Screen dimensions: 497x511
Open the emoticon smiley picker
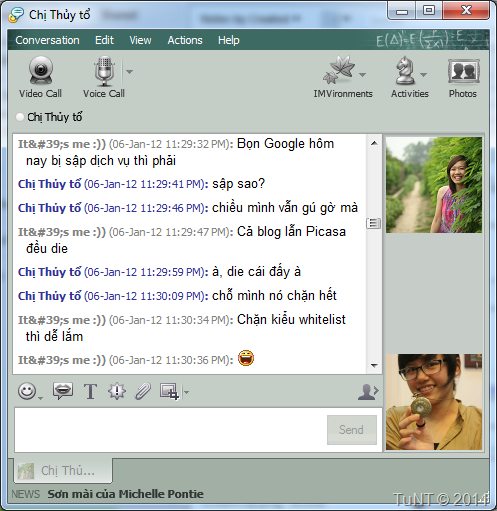[x=27, y=391]
